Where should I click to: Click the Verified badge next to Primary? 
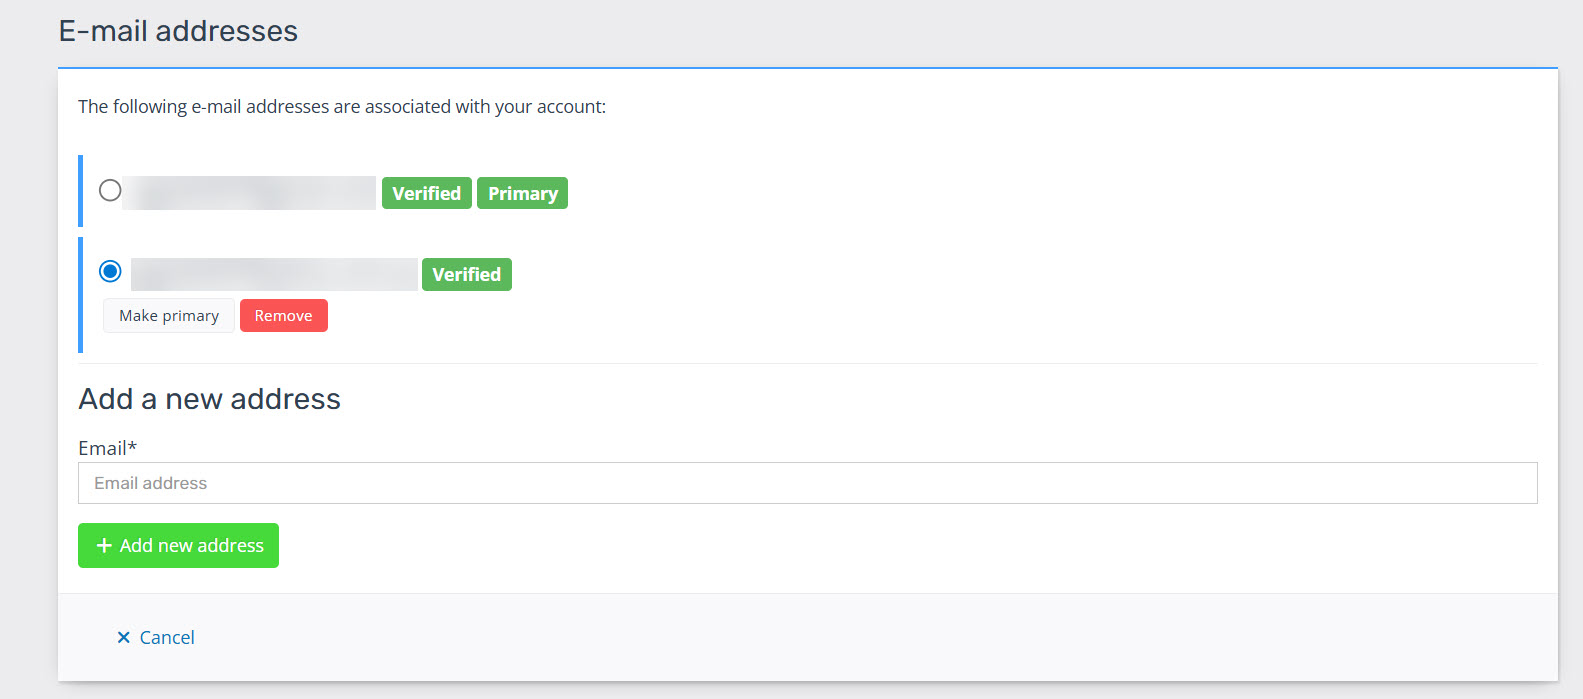click(x=426, y=194)
